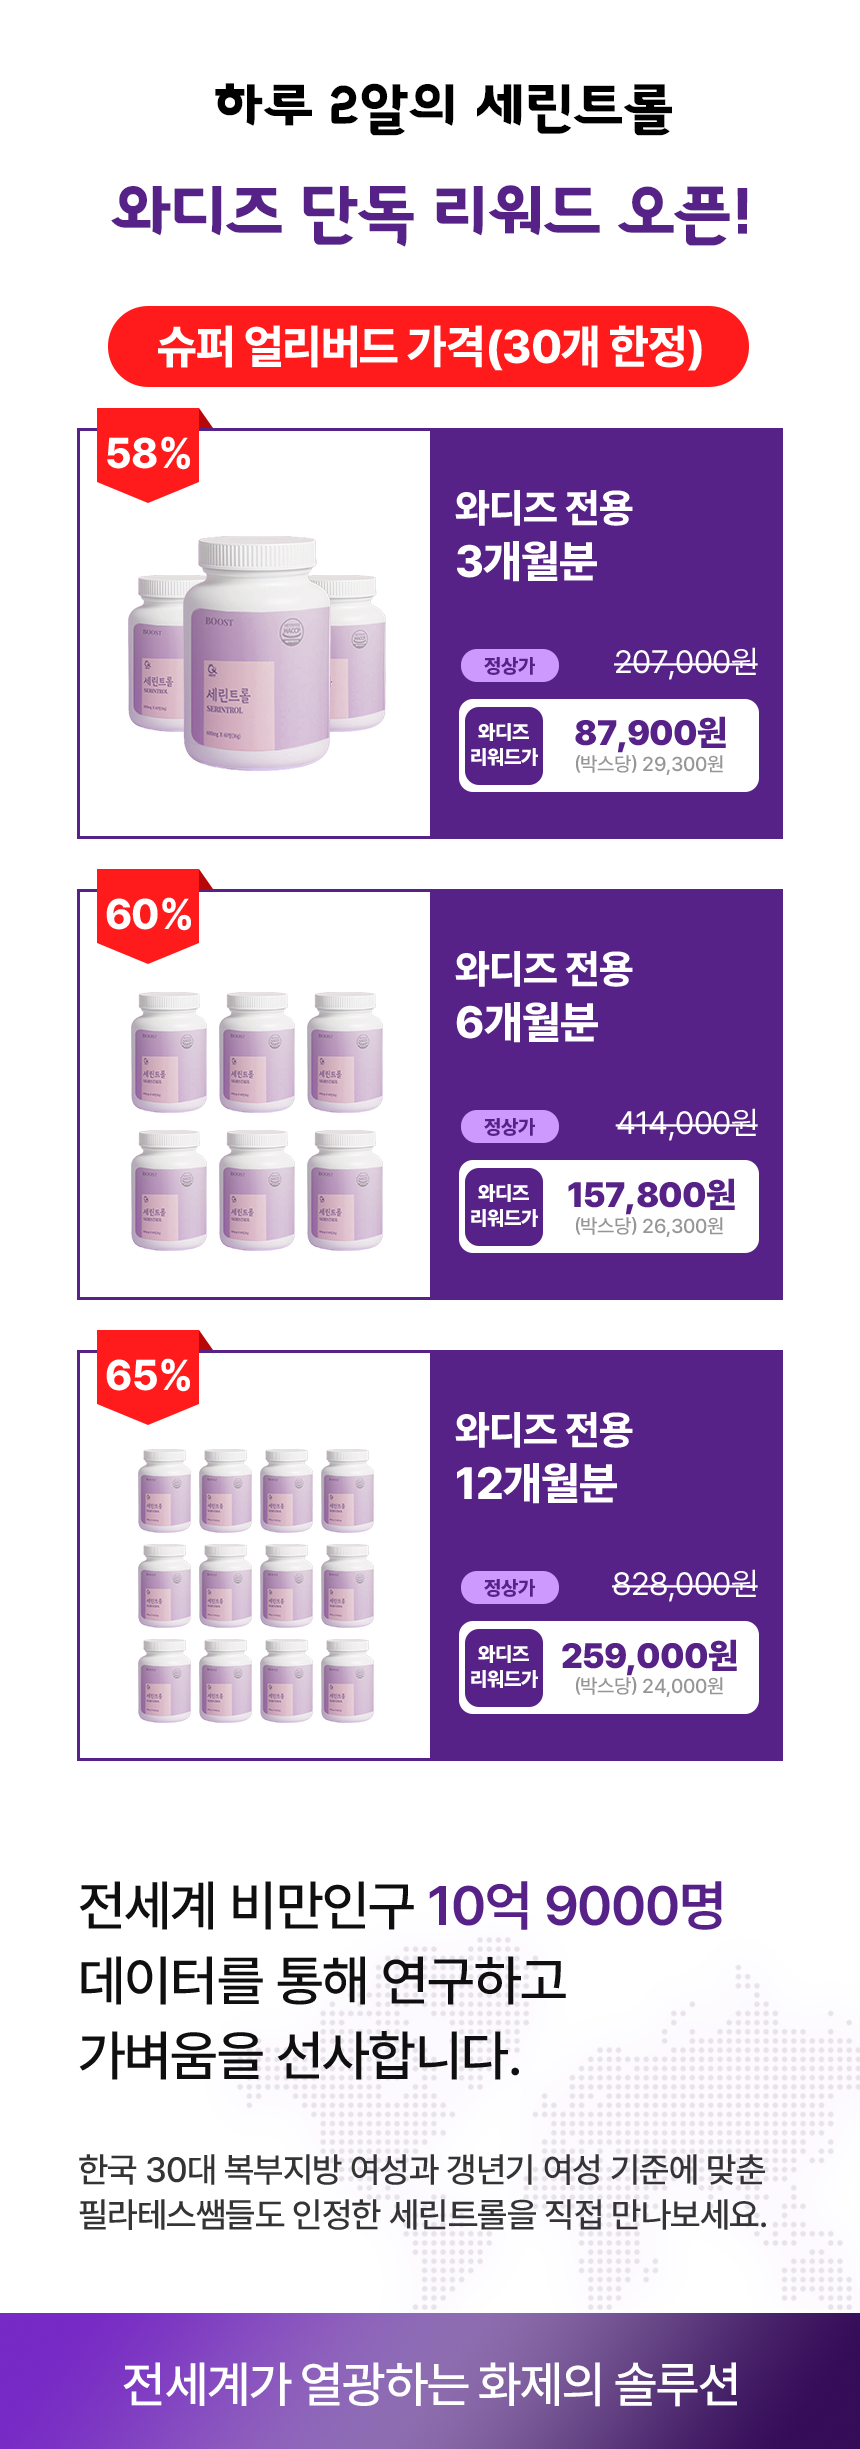Click the red super early bird banner
The width and height of the screenshot is (860, 2449).
(428, 347)
